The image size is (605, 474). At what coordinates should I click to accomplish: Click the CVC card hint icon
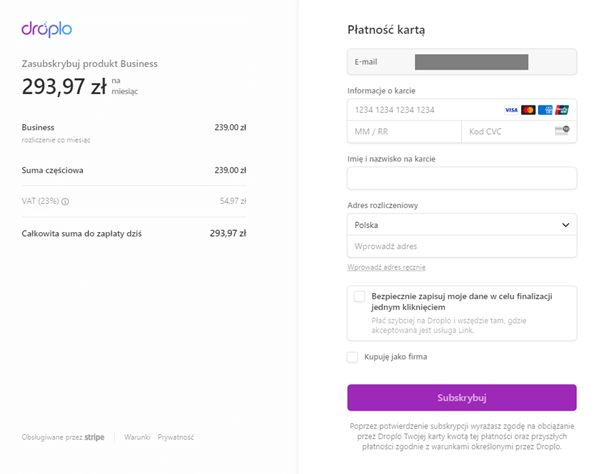pyautogui.click(x=562, y=130)
